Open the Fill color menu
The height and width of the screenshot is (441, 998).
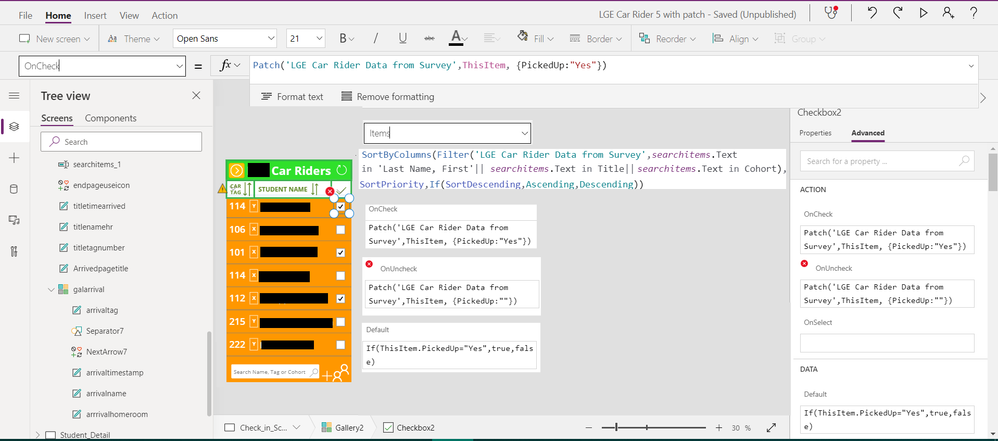click(x=535, y=39)
